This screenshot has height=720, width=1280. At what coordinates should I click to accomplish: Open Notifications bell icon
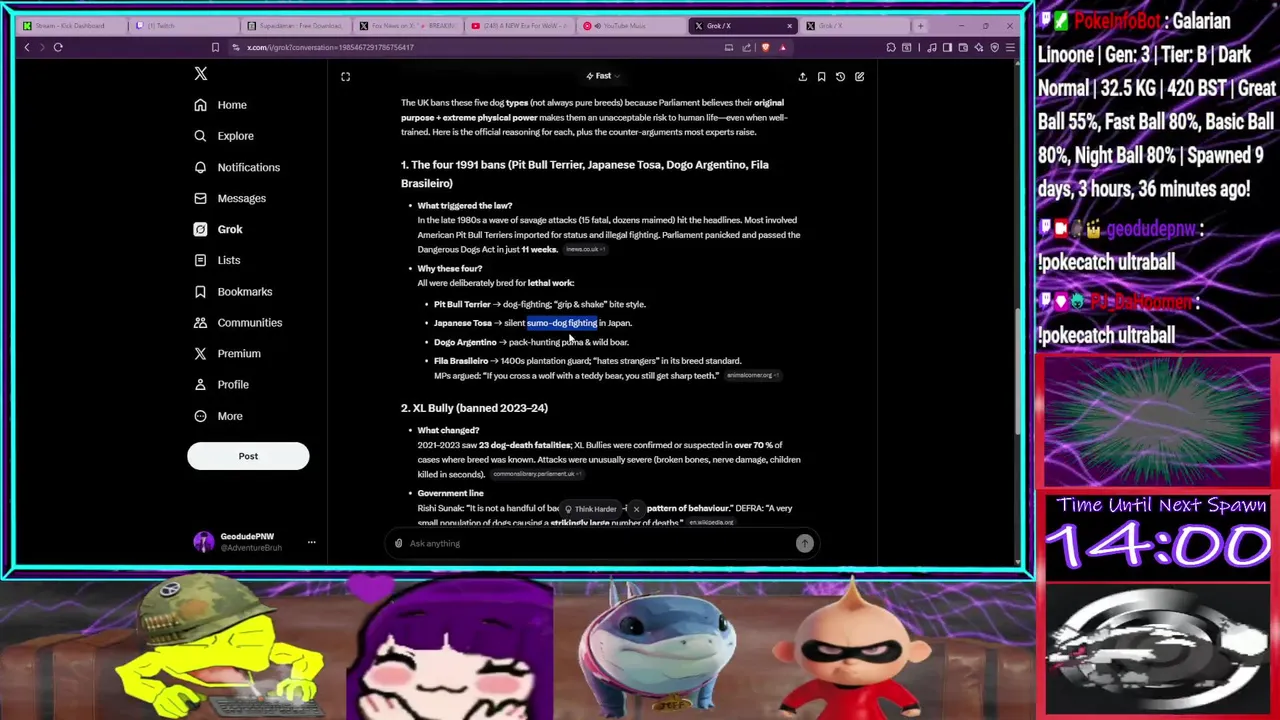200,167
